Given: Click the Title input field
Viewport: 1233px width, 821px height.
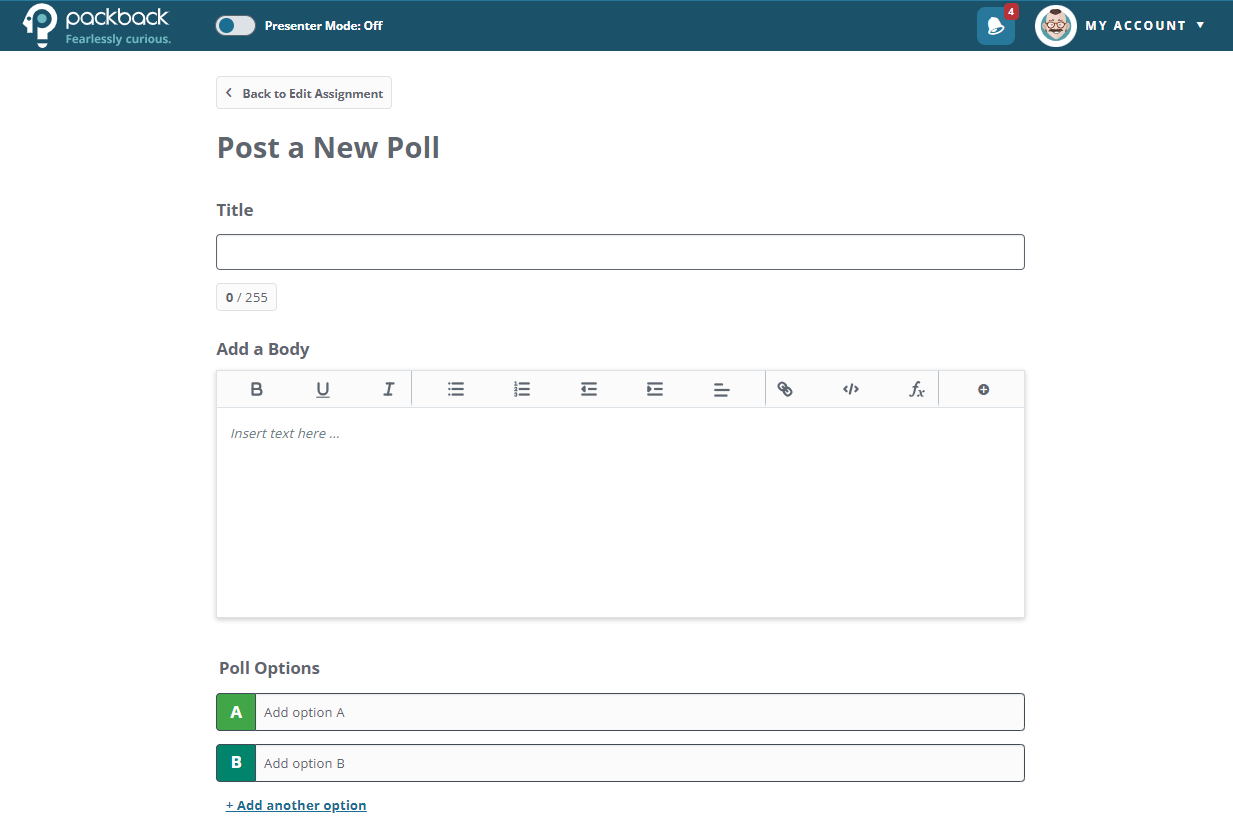Looking at the screenshot, I should click(620, 251).
